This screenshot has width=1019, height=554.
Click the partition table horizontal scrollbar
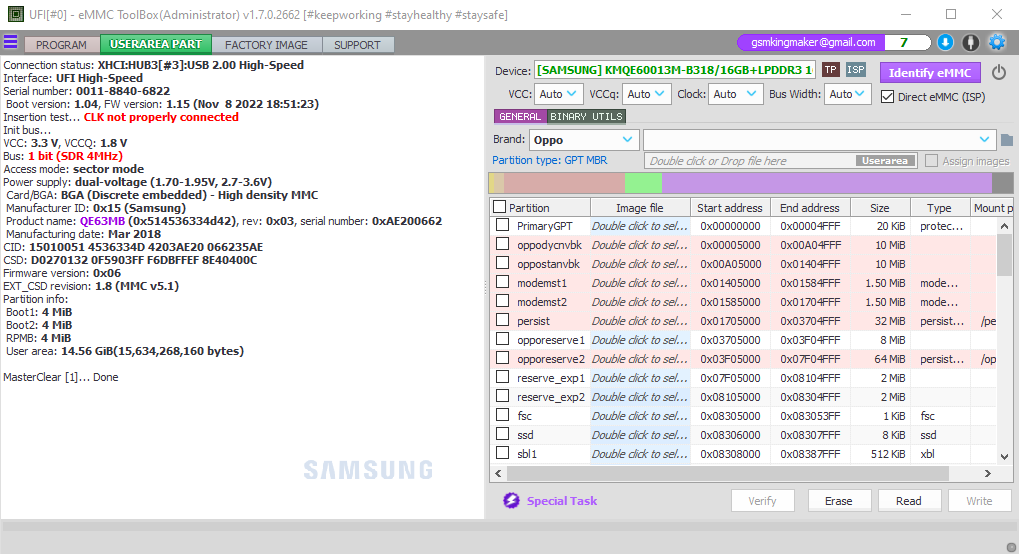728,473
